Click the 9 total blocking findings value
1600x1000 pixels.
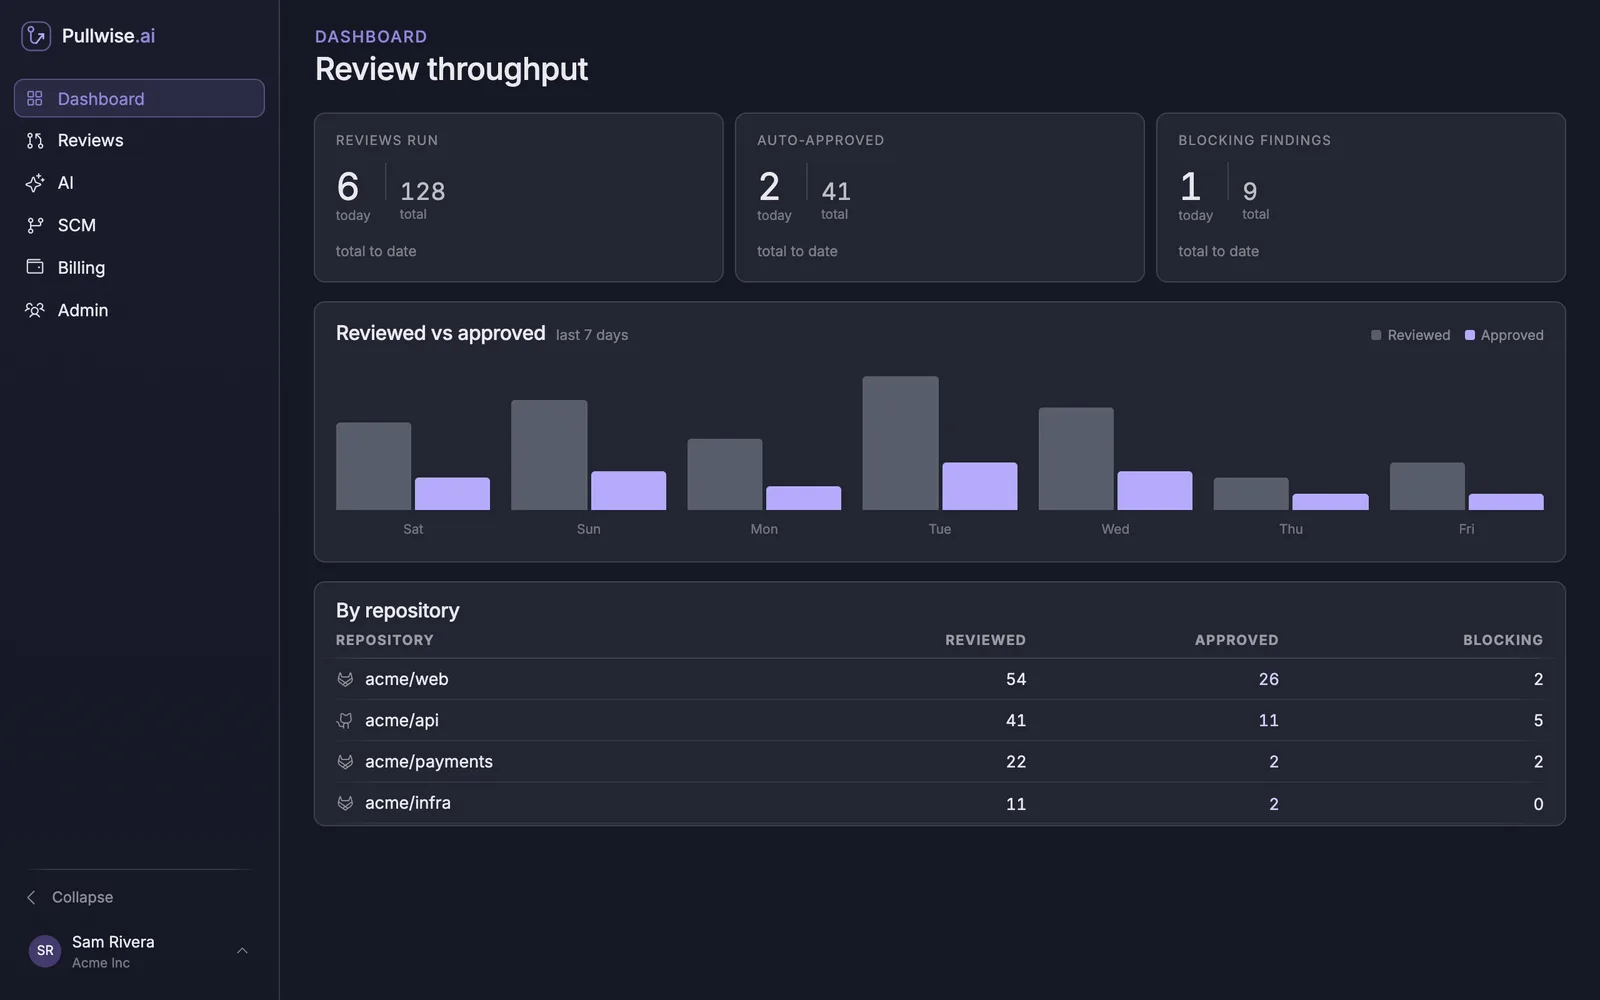[1250, 191]
